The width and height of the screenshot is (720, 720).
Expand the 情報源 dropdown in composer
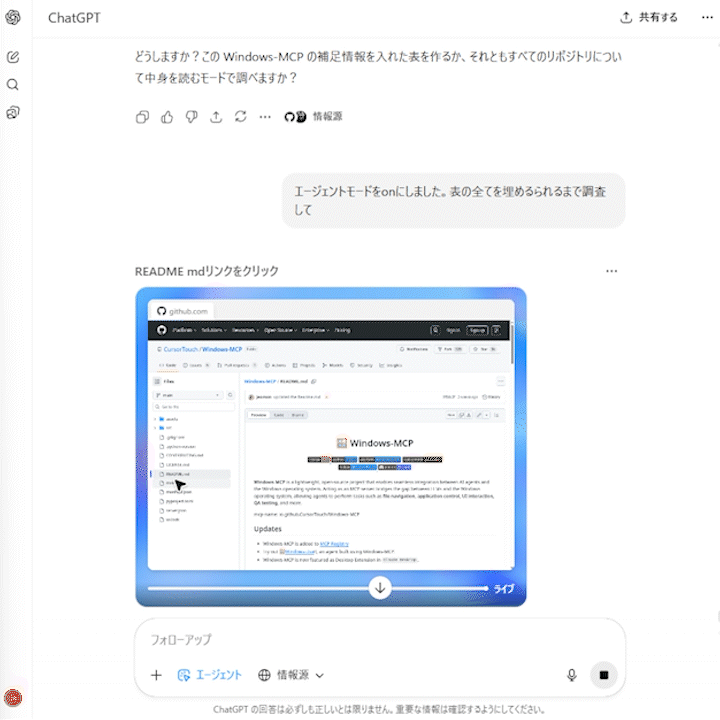click(291, 675)
